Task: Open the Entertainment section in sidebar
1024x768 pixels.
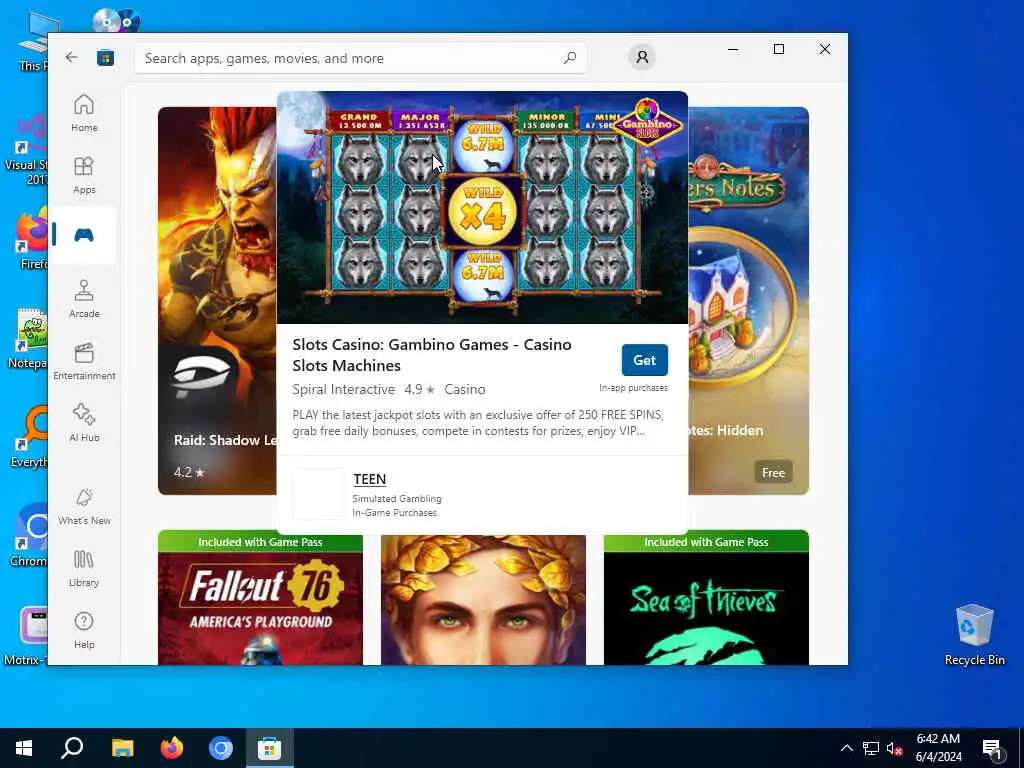Action: tap(84, 361)
